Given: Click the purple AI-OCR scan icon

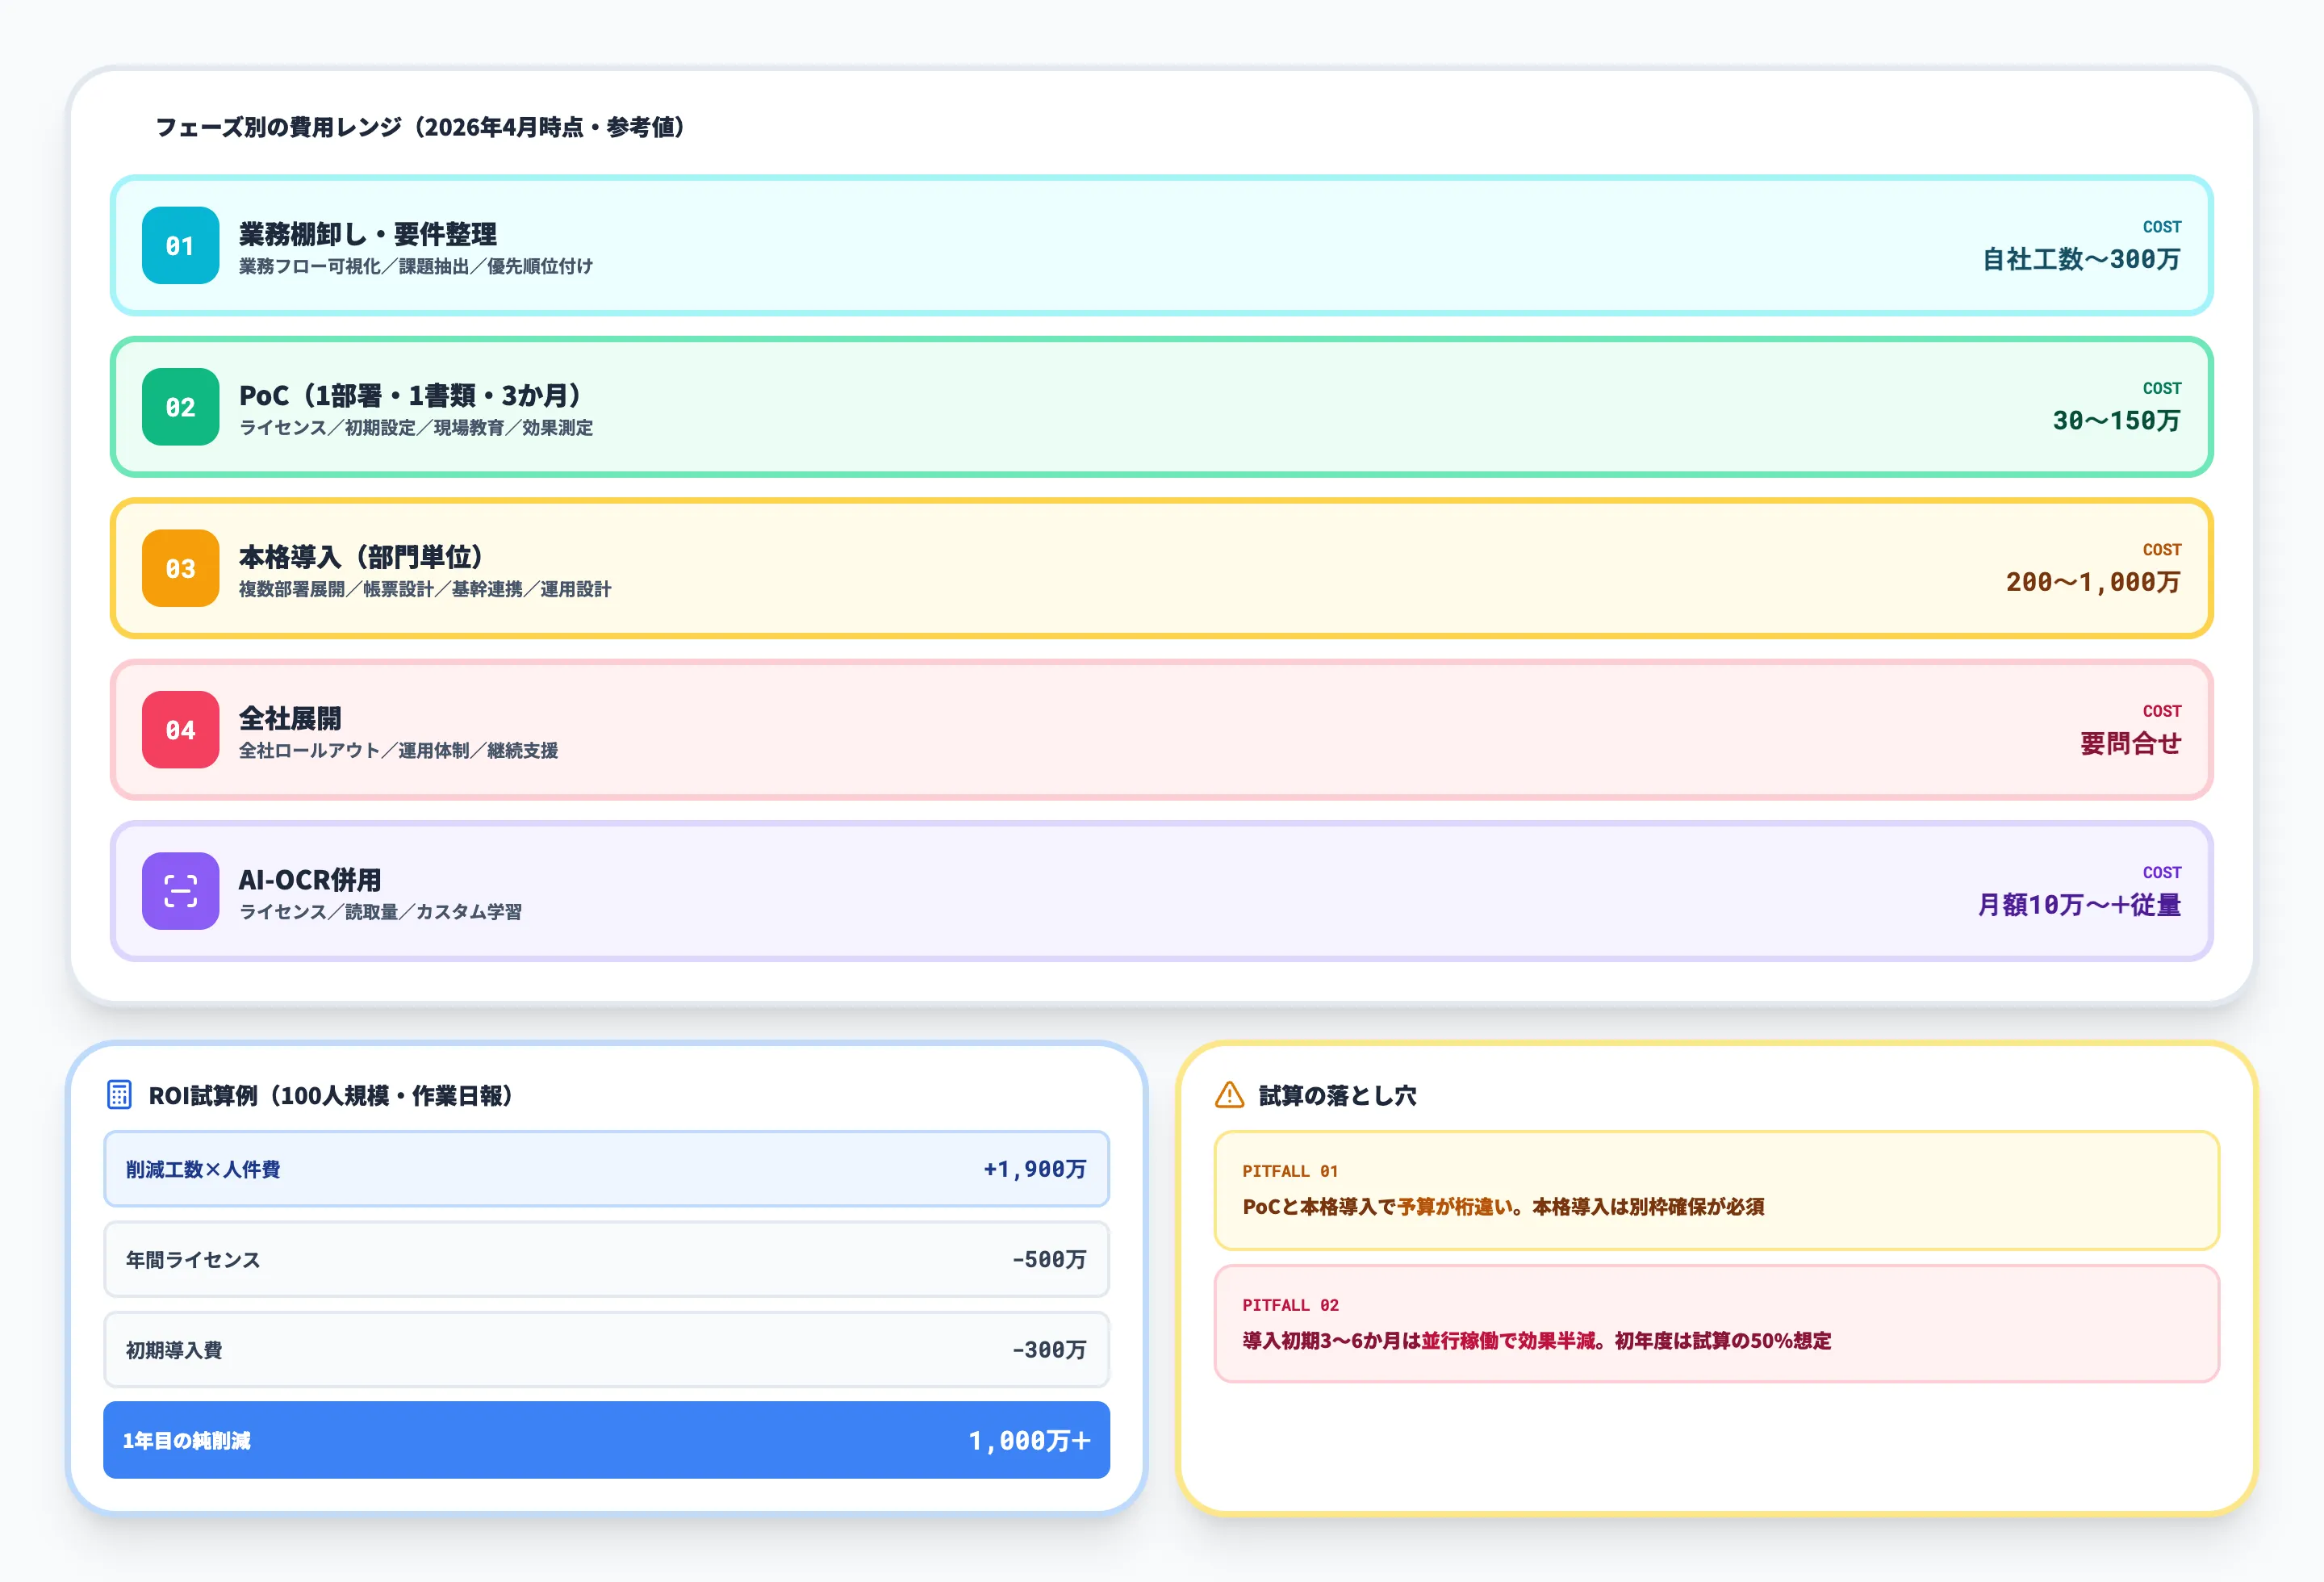Looking at the screenshot, I should point(180,891).
